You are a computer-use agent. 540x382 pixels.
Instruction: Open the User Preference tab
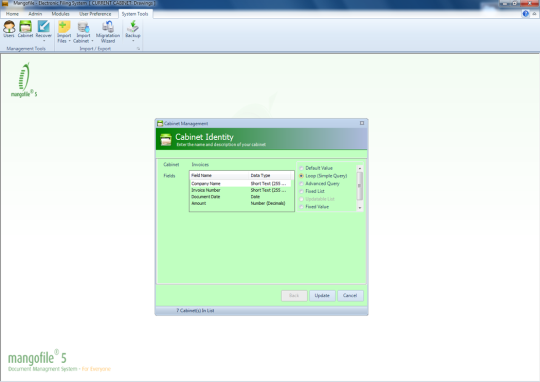pos(95,14)
